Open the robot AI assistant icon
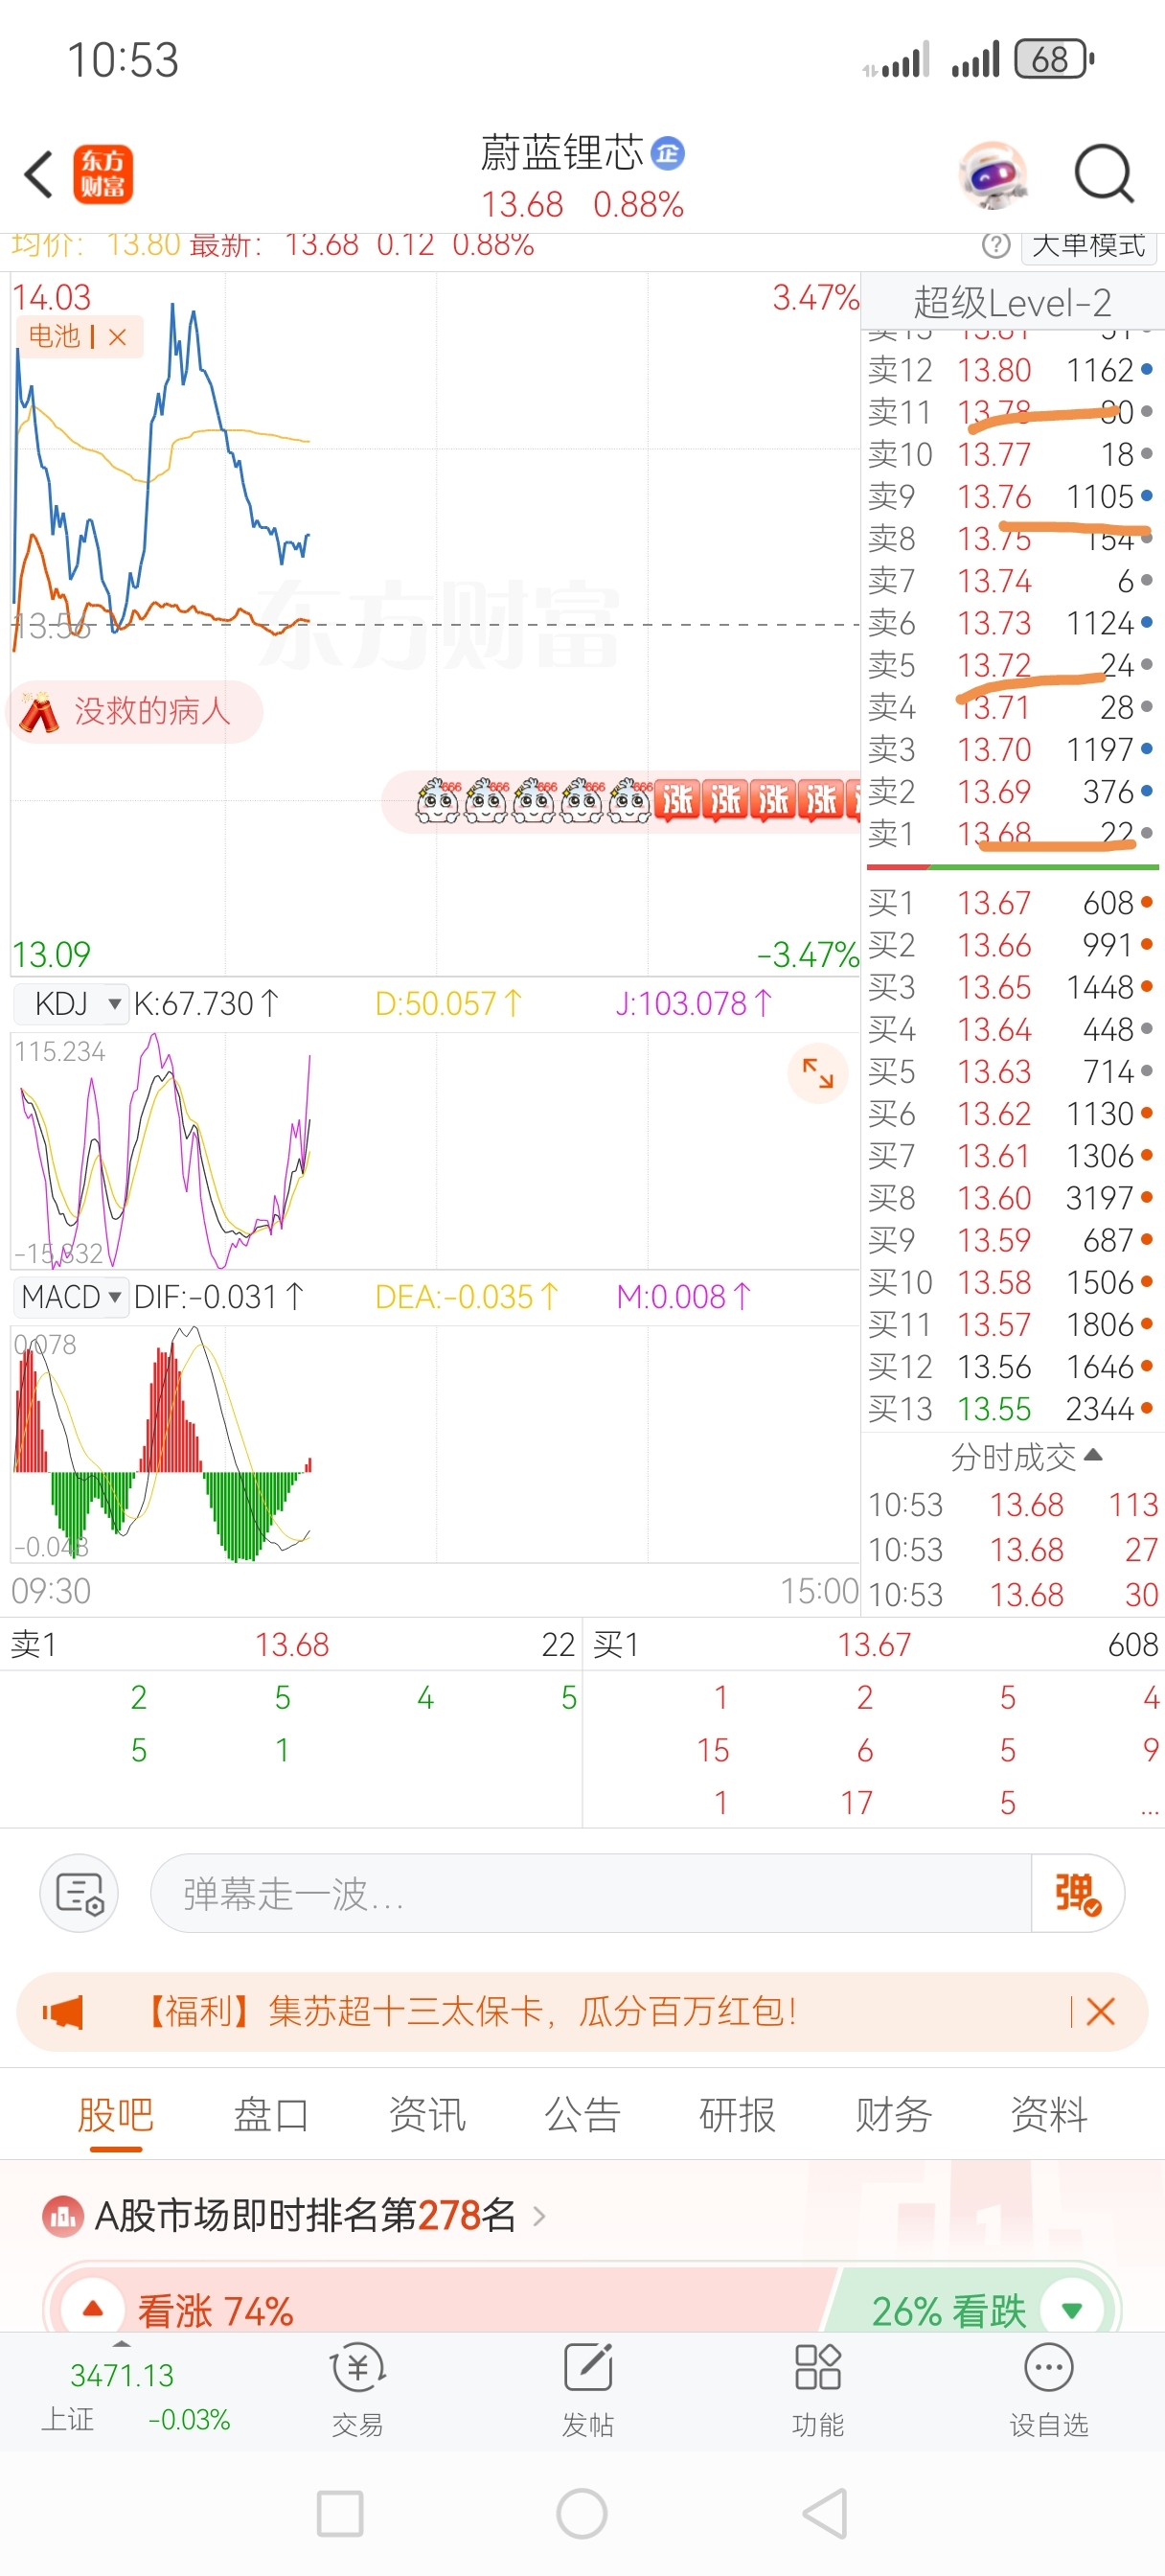The height and width of the screenshot is (2576, 1165). pyautogui.click(x=992, y=175)
